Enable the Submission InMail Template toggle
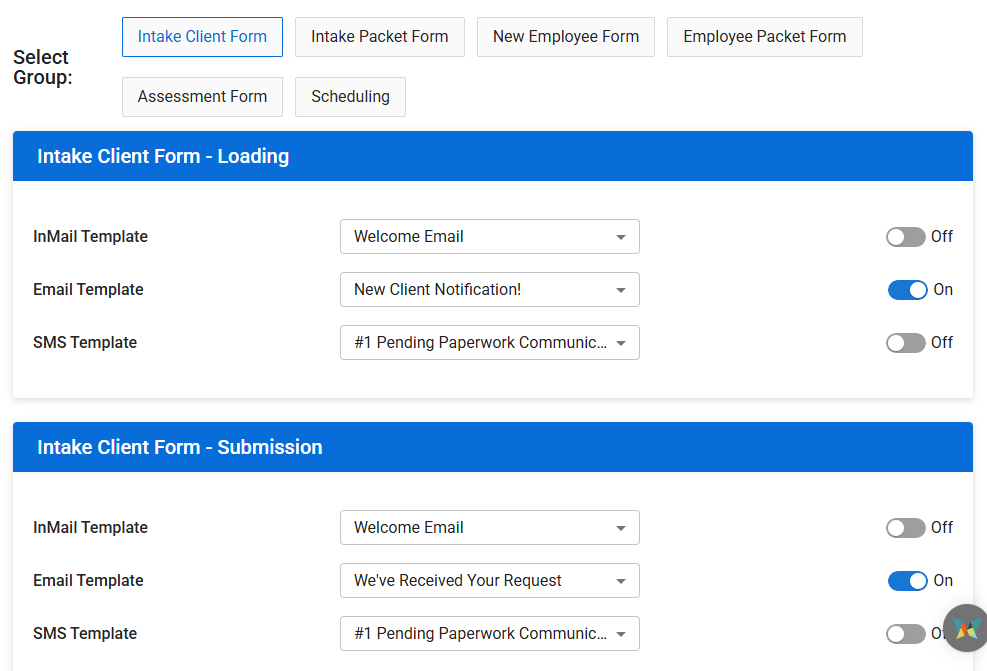The image size is (987, 671). pyautogui.click(x=906, y=527)
